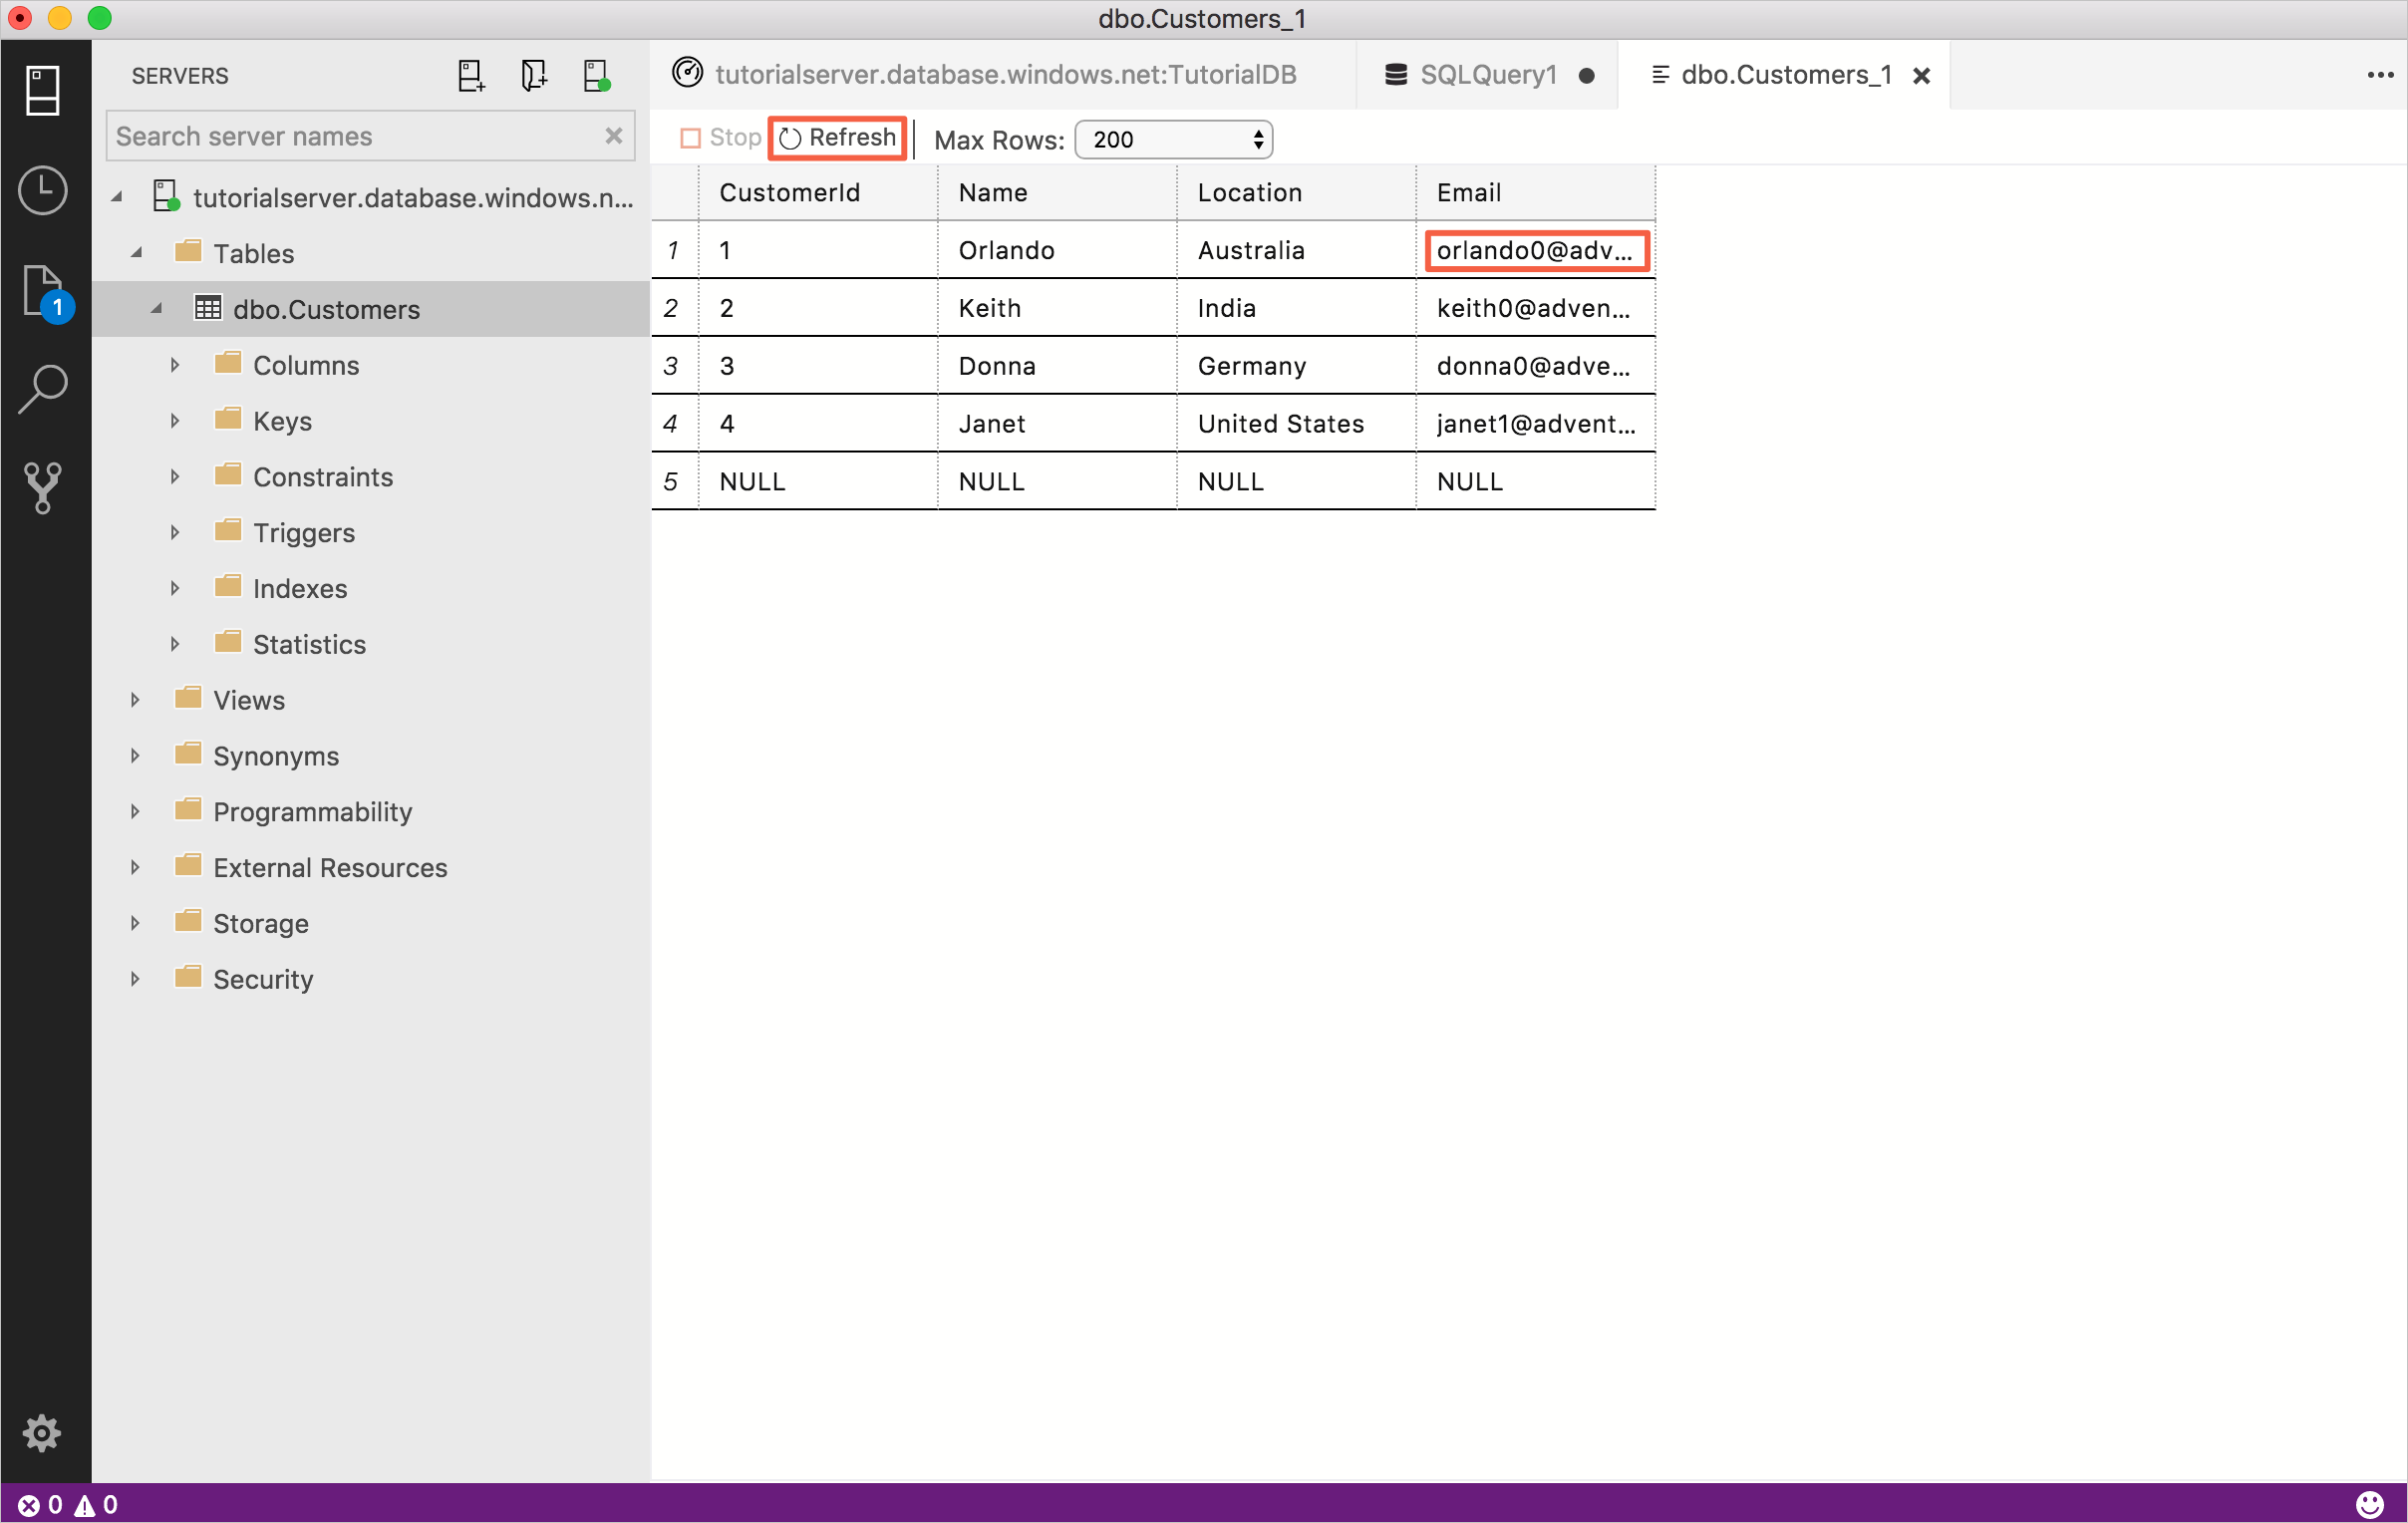
Task: Expand the Columns folder under dbo.Customers
Action: click(x=170, y=365)
